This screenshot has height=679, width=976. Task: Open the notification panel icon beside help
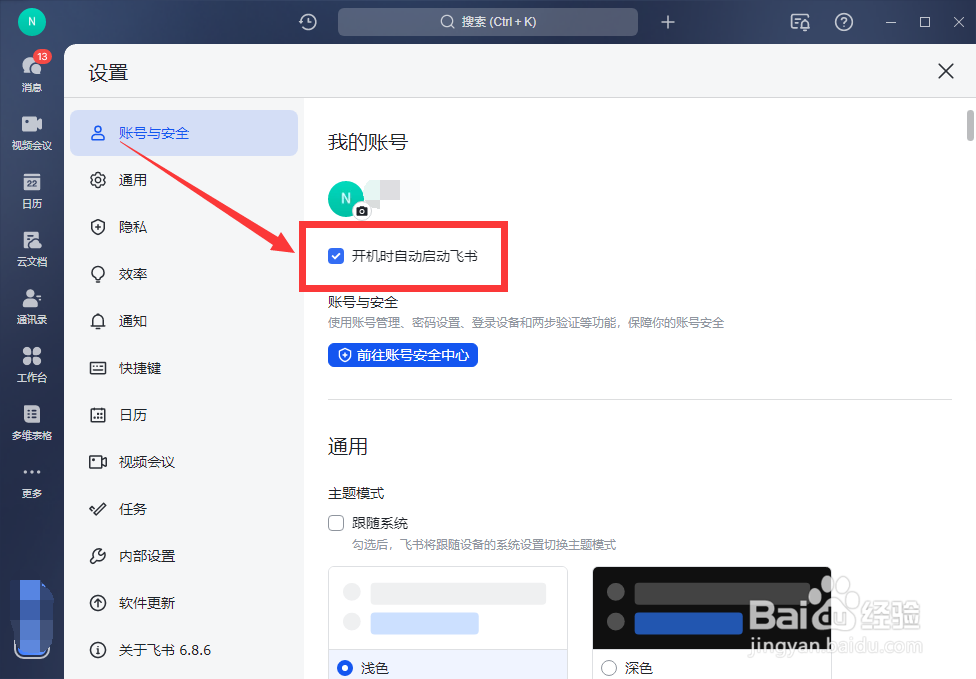point(800,22)
